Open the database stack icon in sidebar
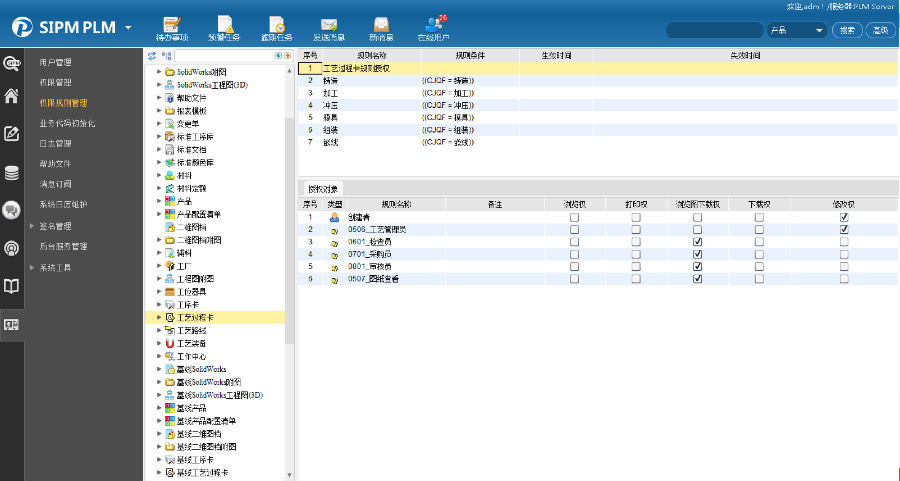900x481 pixels. (x=12, y=173)
